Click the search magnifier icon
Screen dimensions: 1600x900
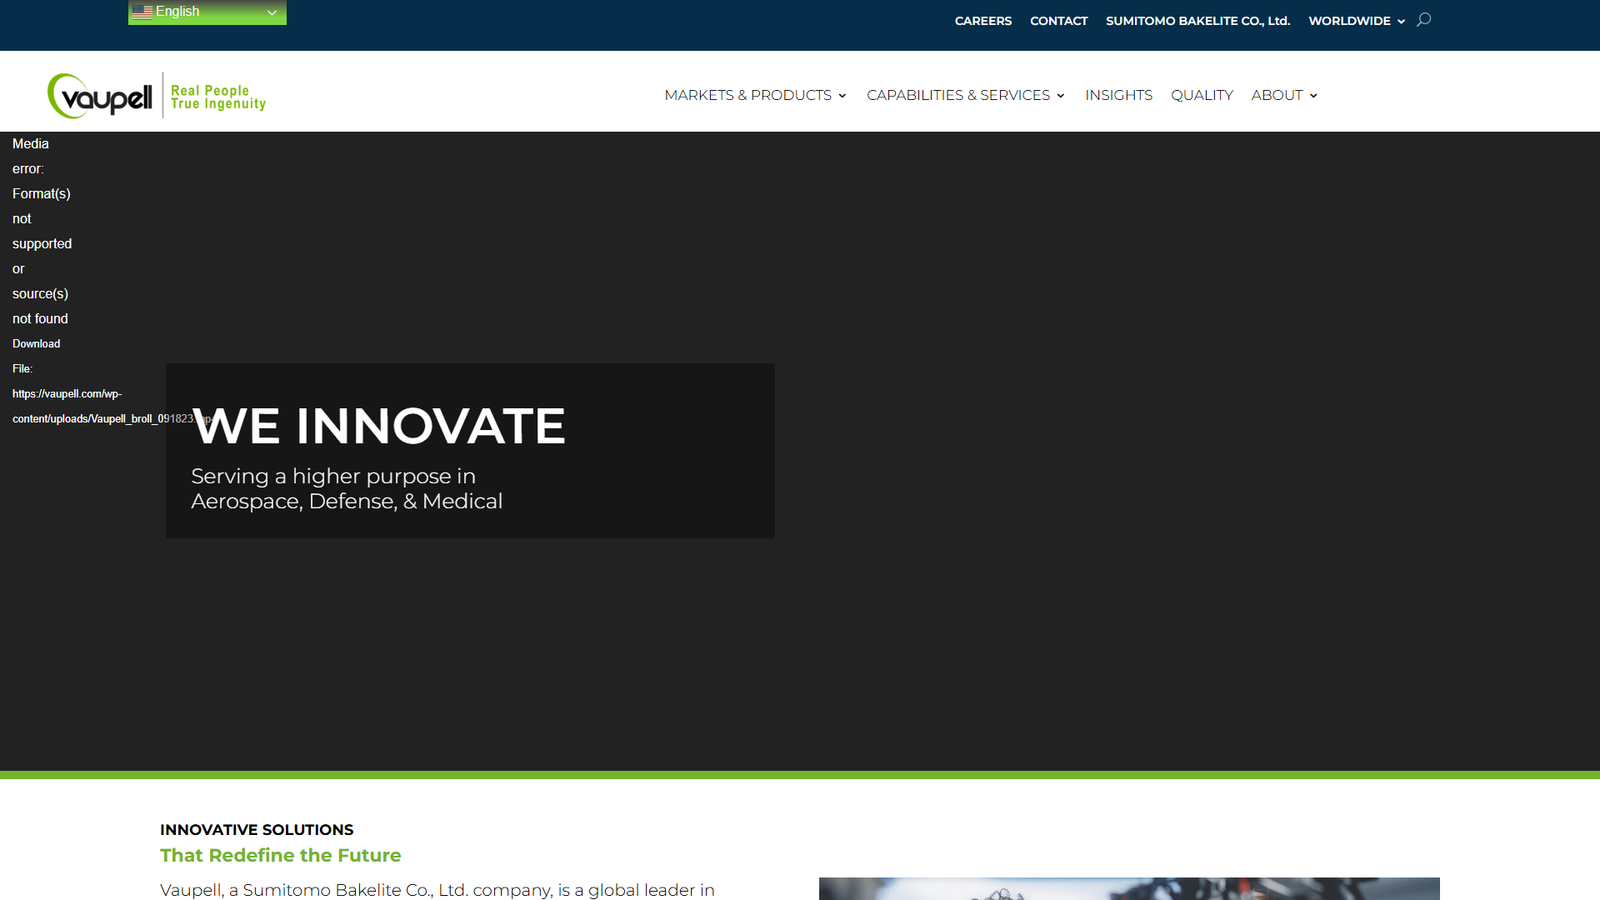click(1424, 20)
